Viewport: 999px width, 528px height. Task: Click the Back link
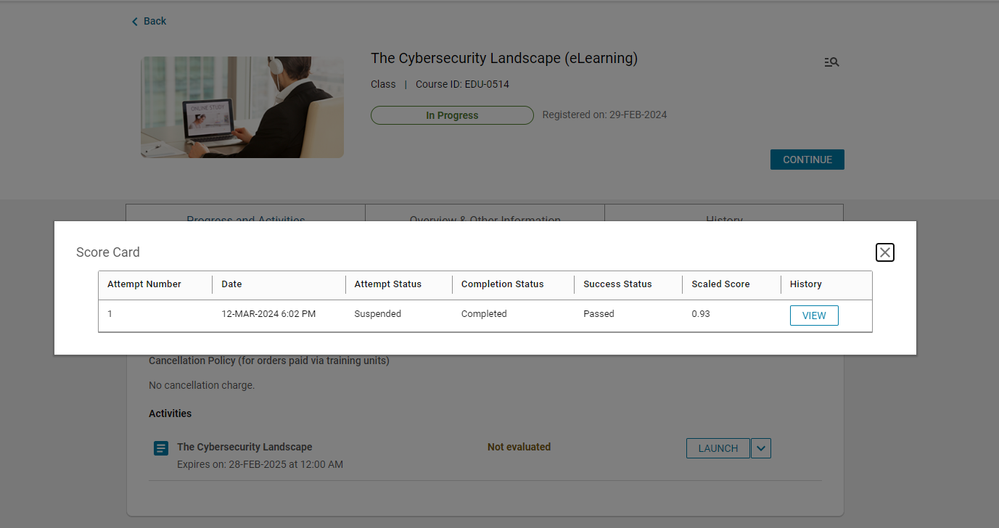(x=149, y=21)
